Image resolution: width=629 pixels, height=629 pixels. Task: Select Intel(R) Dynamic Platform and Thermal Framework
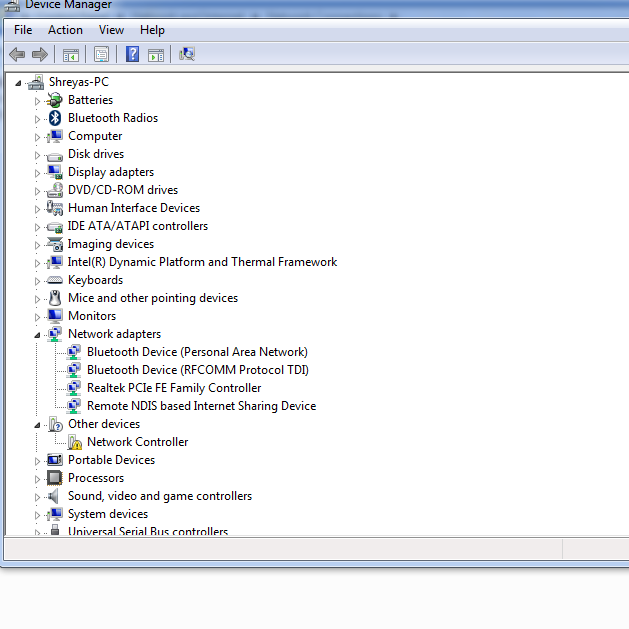click(202, 262)
